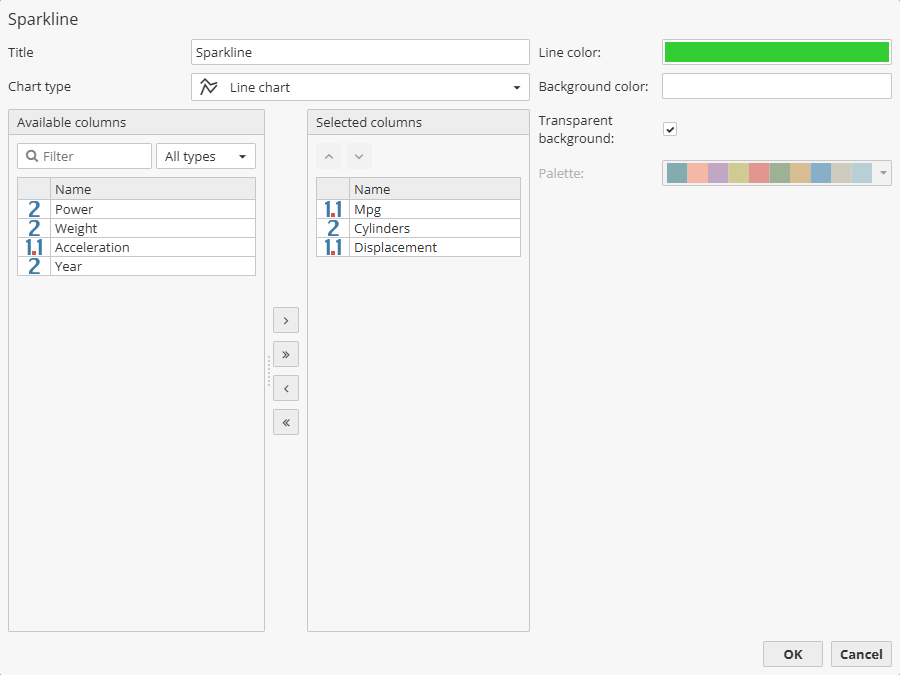900x675 pixels.
Task: Click the numeric type icon beside Power
Action: click(x=33, y=209)
